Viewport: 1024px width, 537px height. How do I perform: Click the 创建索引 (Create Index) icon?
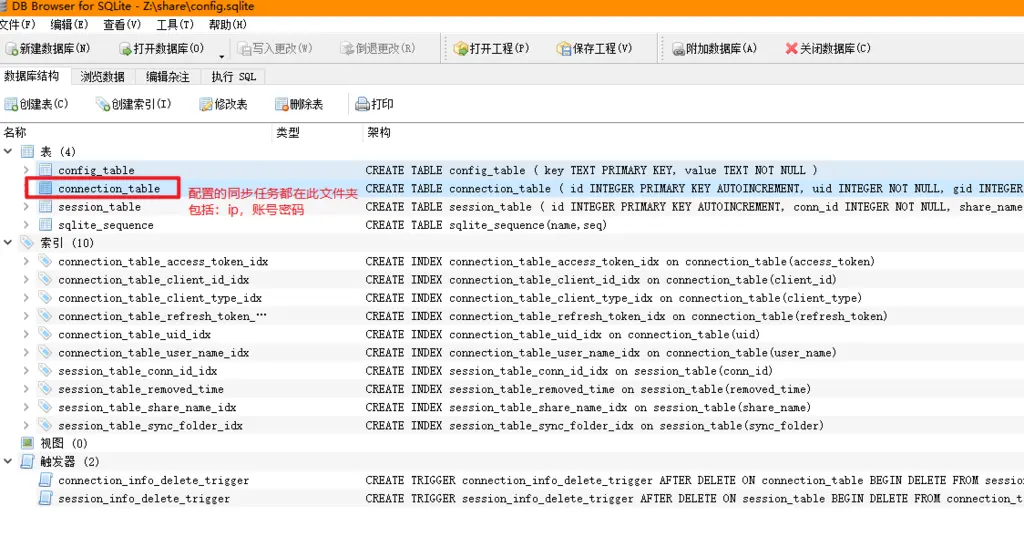click(x=102, y=104)
